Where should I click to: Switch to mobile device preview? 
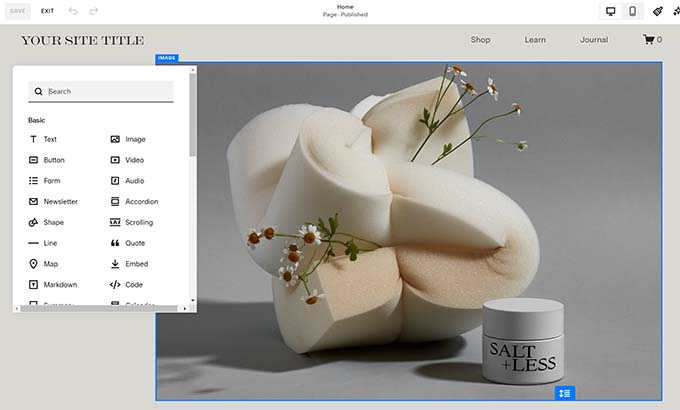click(632, 11)
